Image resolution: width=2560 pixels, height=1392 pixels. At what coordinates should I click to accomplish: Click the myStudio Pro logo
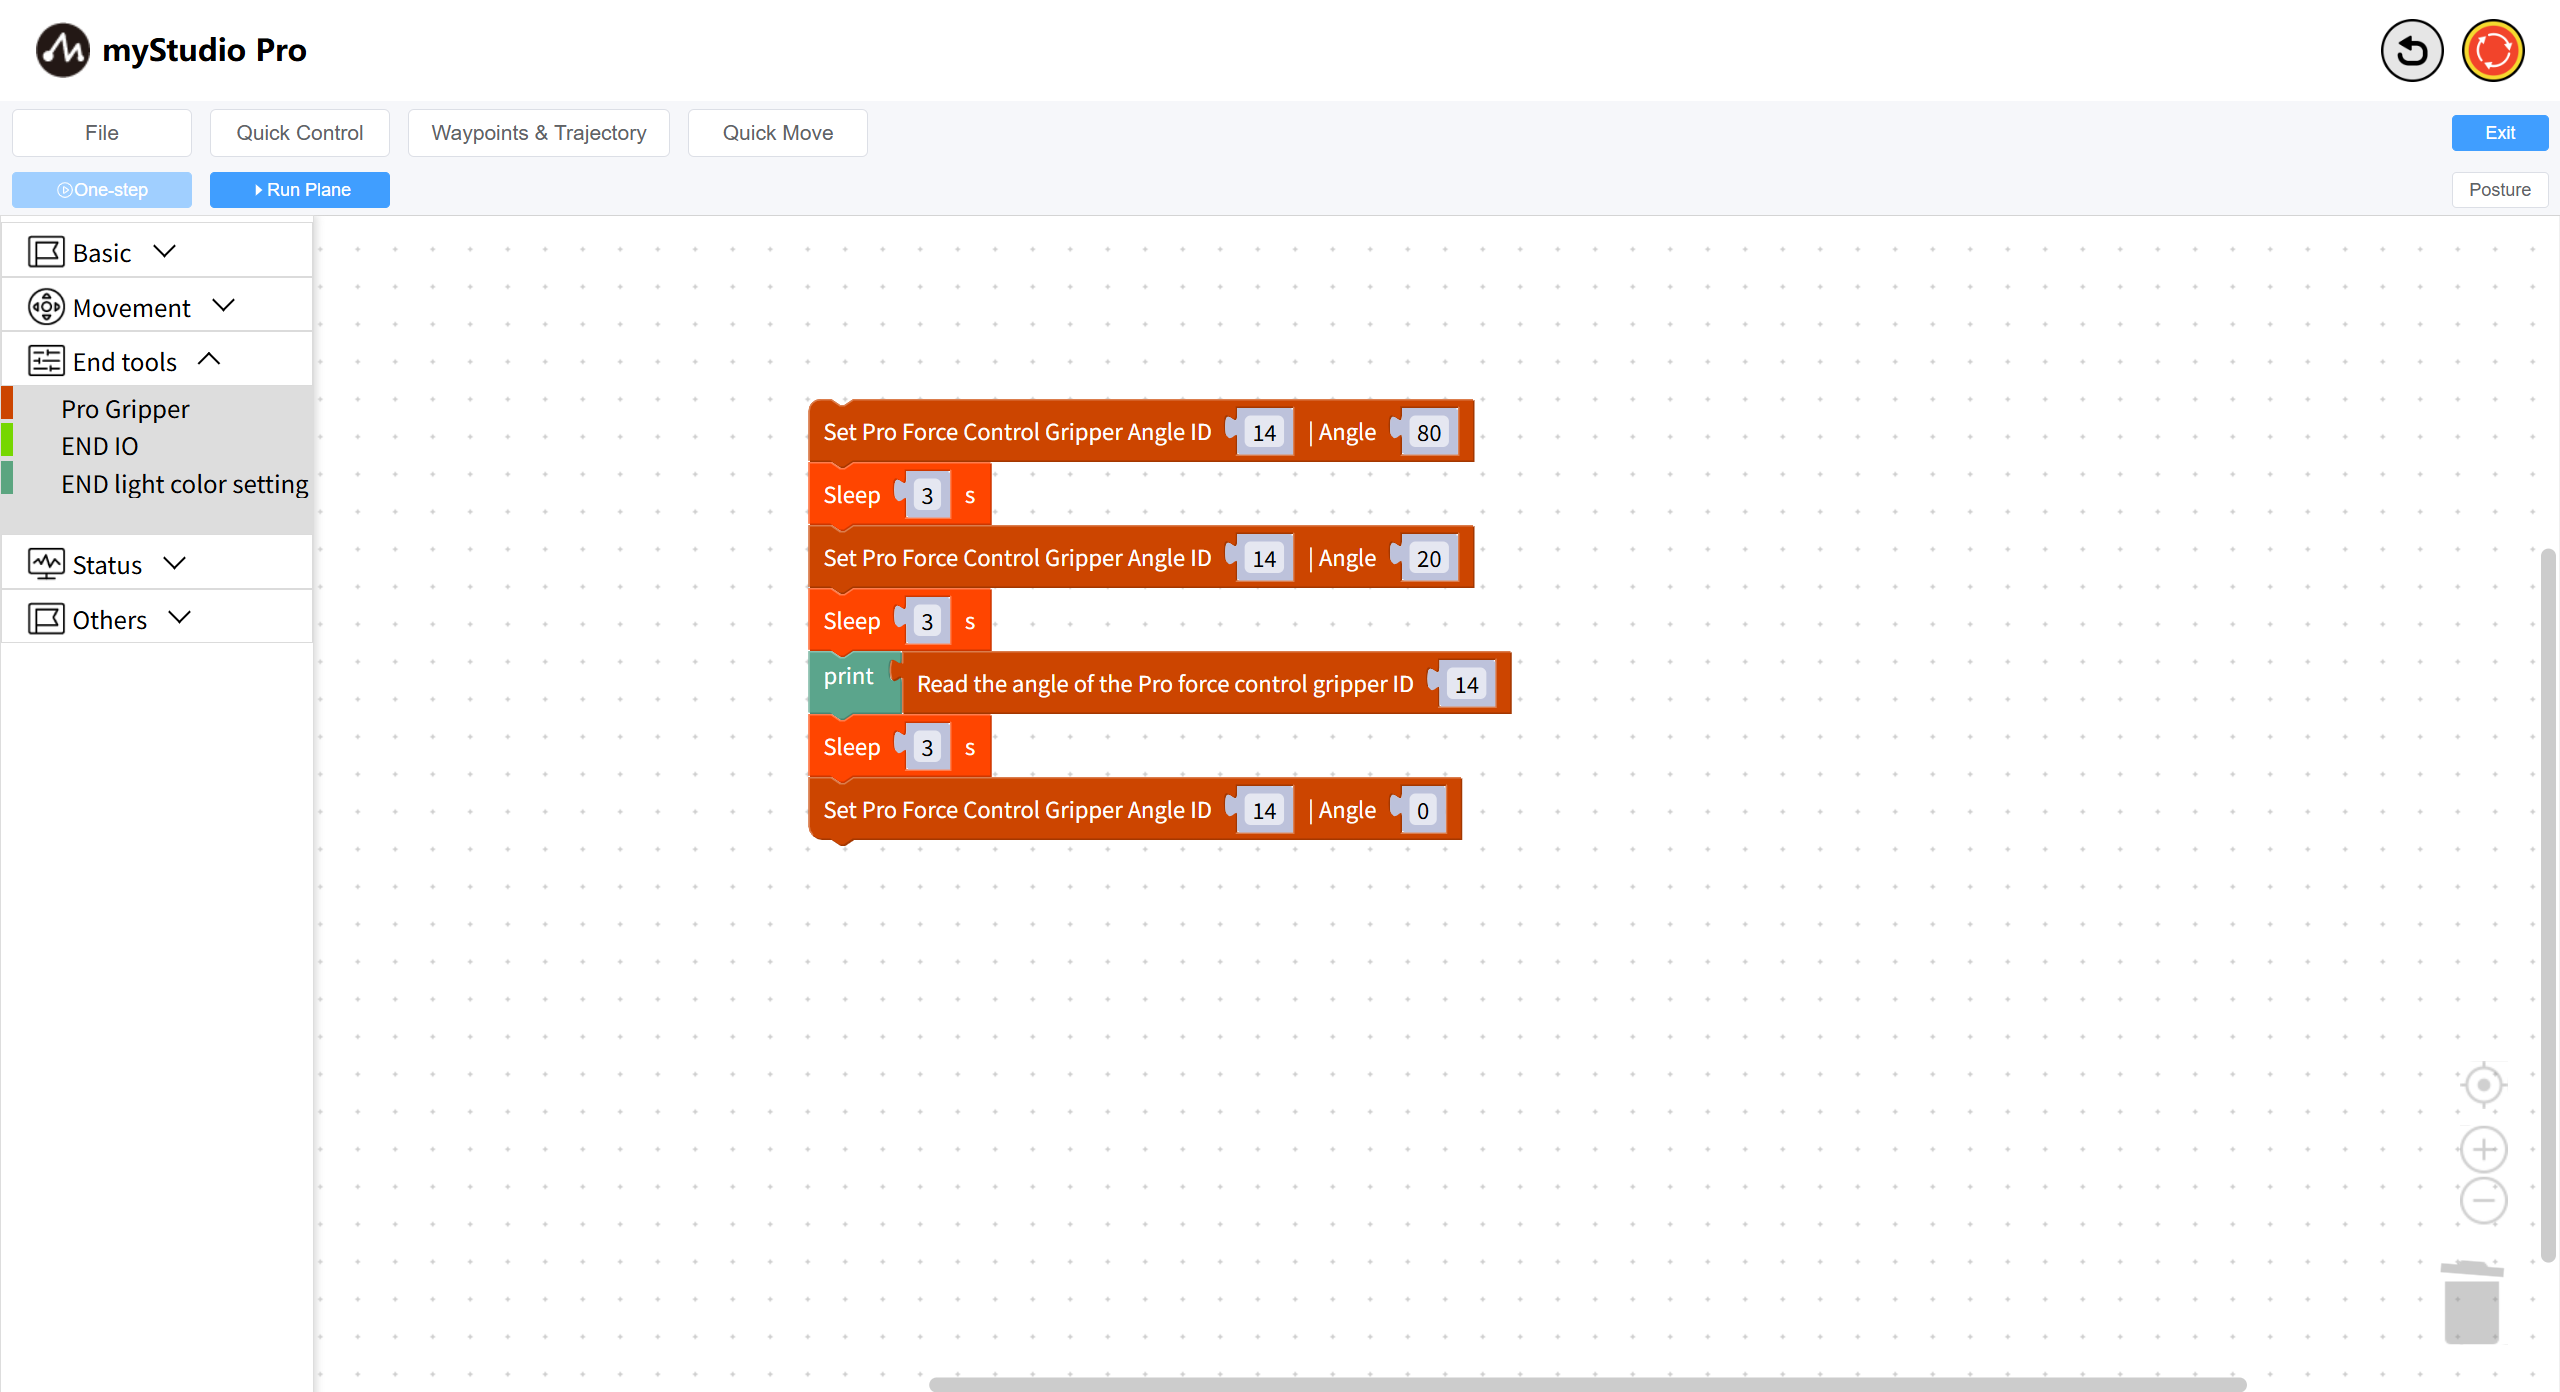click(62, 50)
